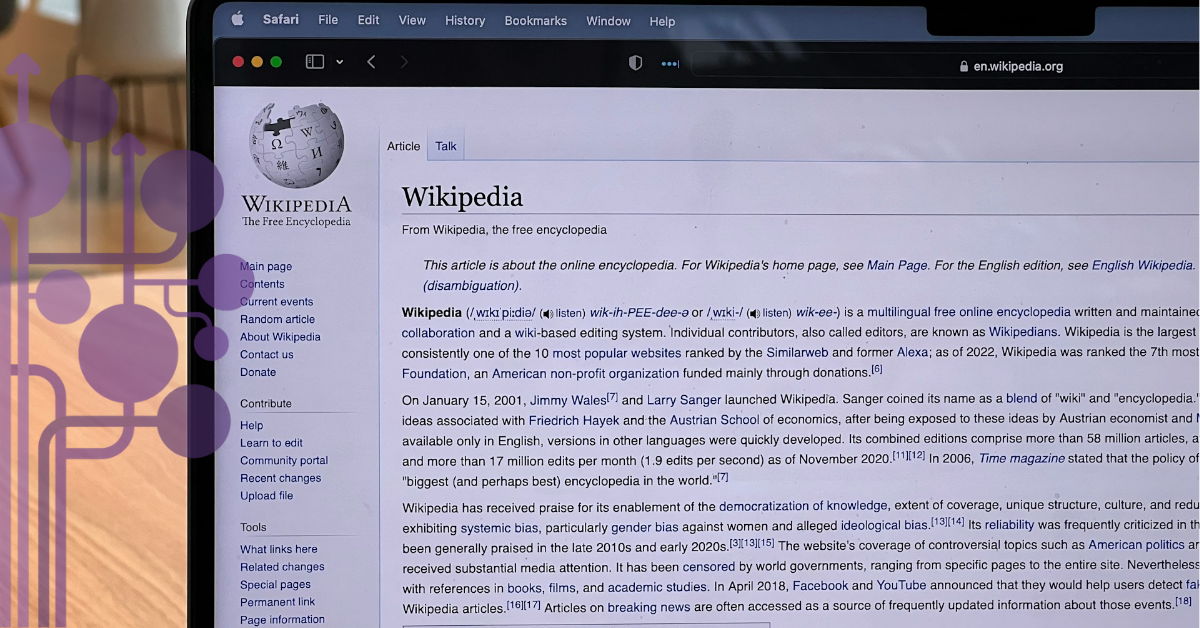Image resolution: width=1200 pixels, height=628 pixels.
Task: Open the most popular websites link
Action: pyautogui.click(x=617, y=353)
